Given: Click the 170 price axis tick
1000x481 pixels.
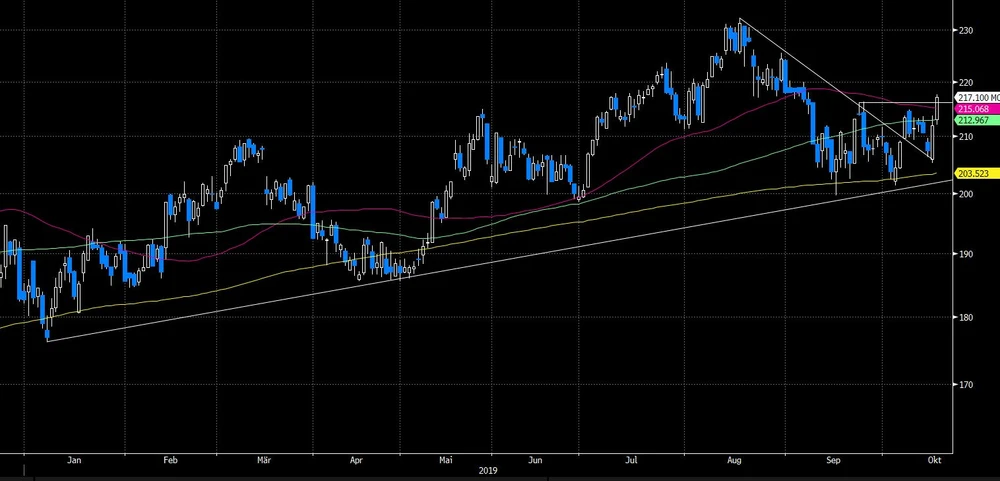Looking at the screenshot, I should (x=964, y=384).
